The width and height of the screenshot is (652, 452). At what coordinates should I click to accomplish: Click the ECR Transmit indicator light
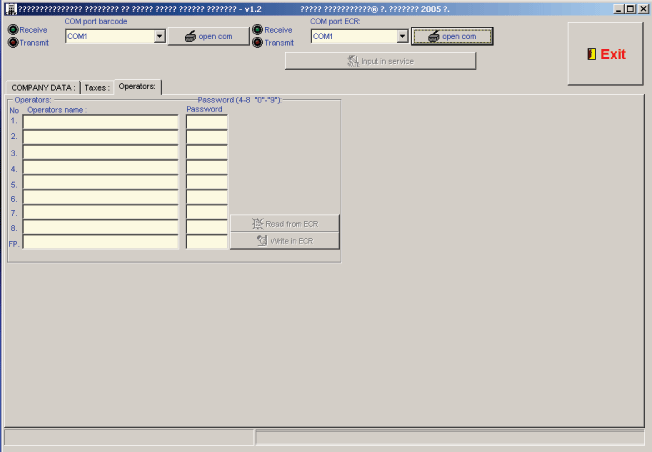[258, 42]
